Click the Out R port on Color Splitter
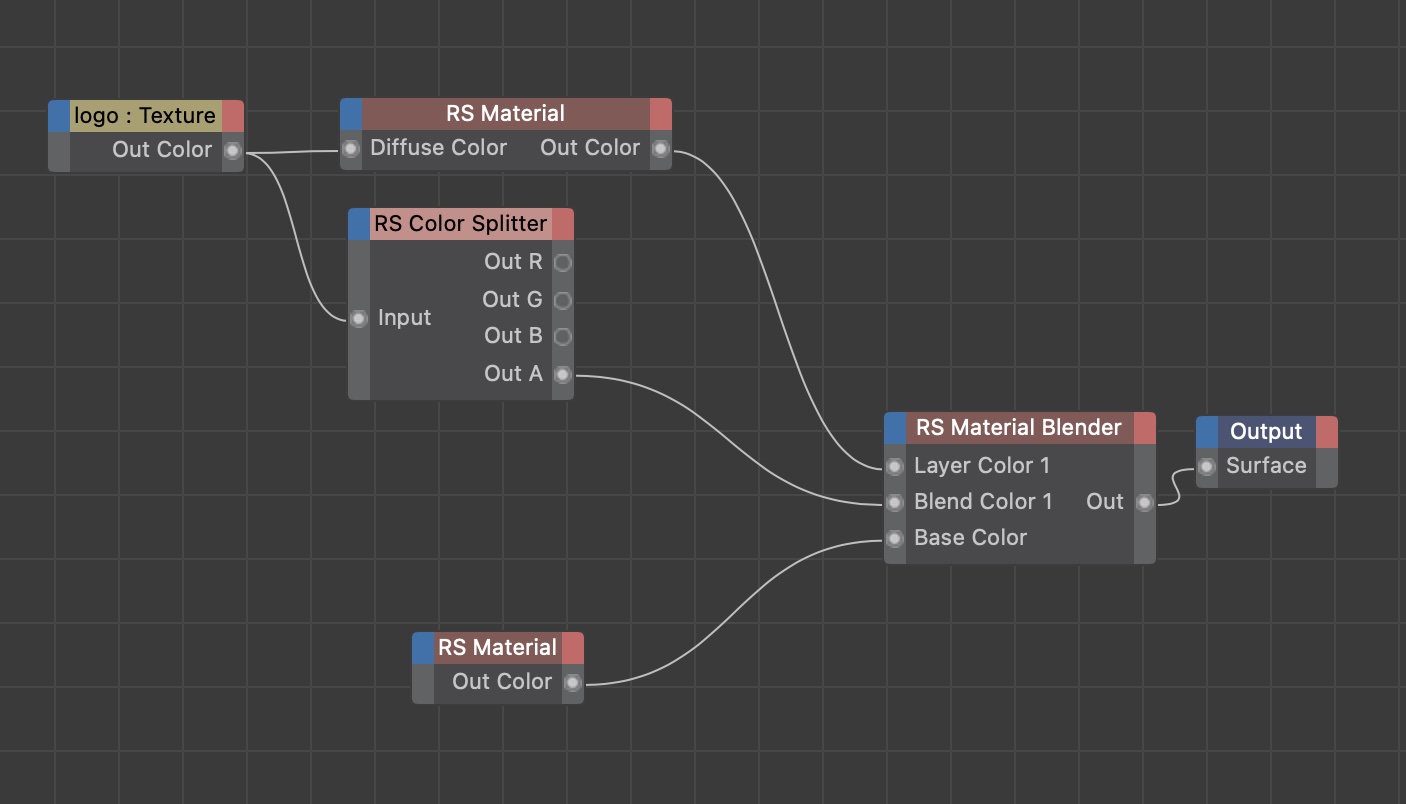The width and height of the screenshot is (1406, 804). pyautogui.click(x=563, y=263)
